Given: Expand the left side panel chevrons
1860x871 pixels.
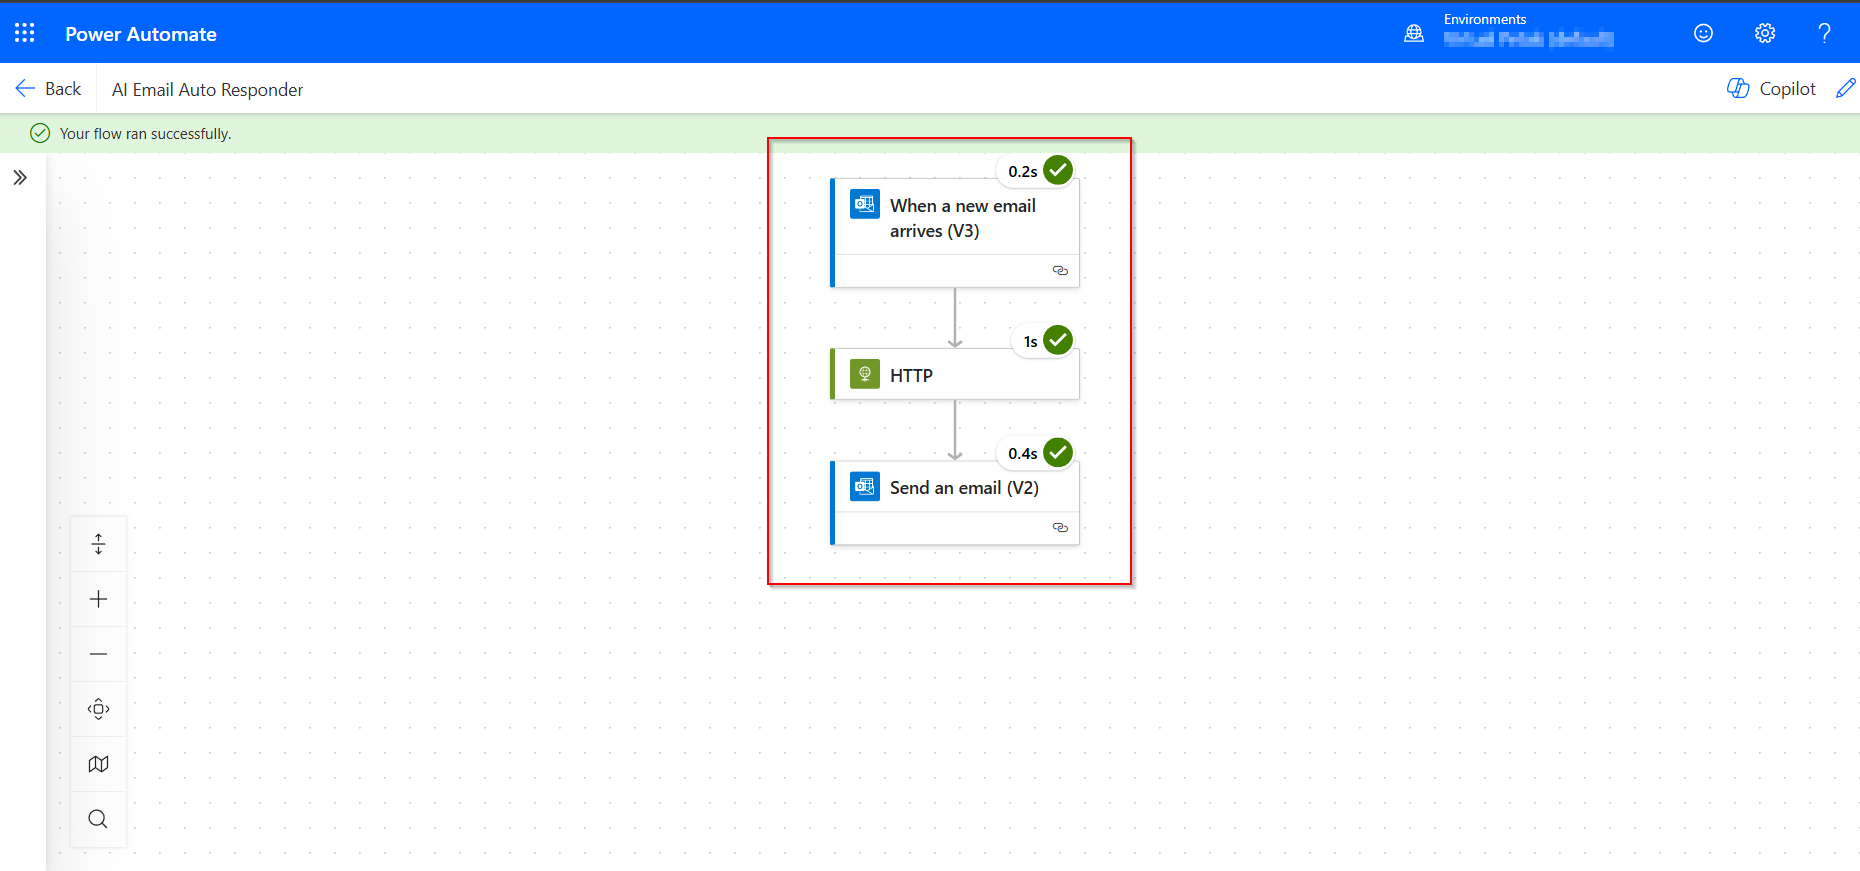Looking at the screenshot, I should coord(20,178).
